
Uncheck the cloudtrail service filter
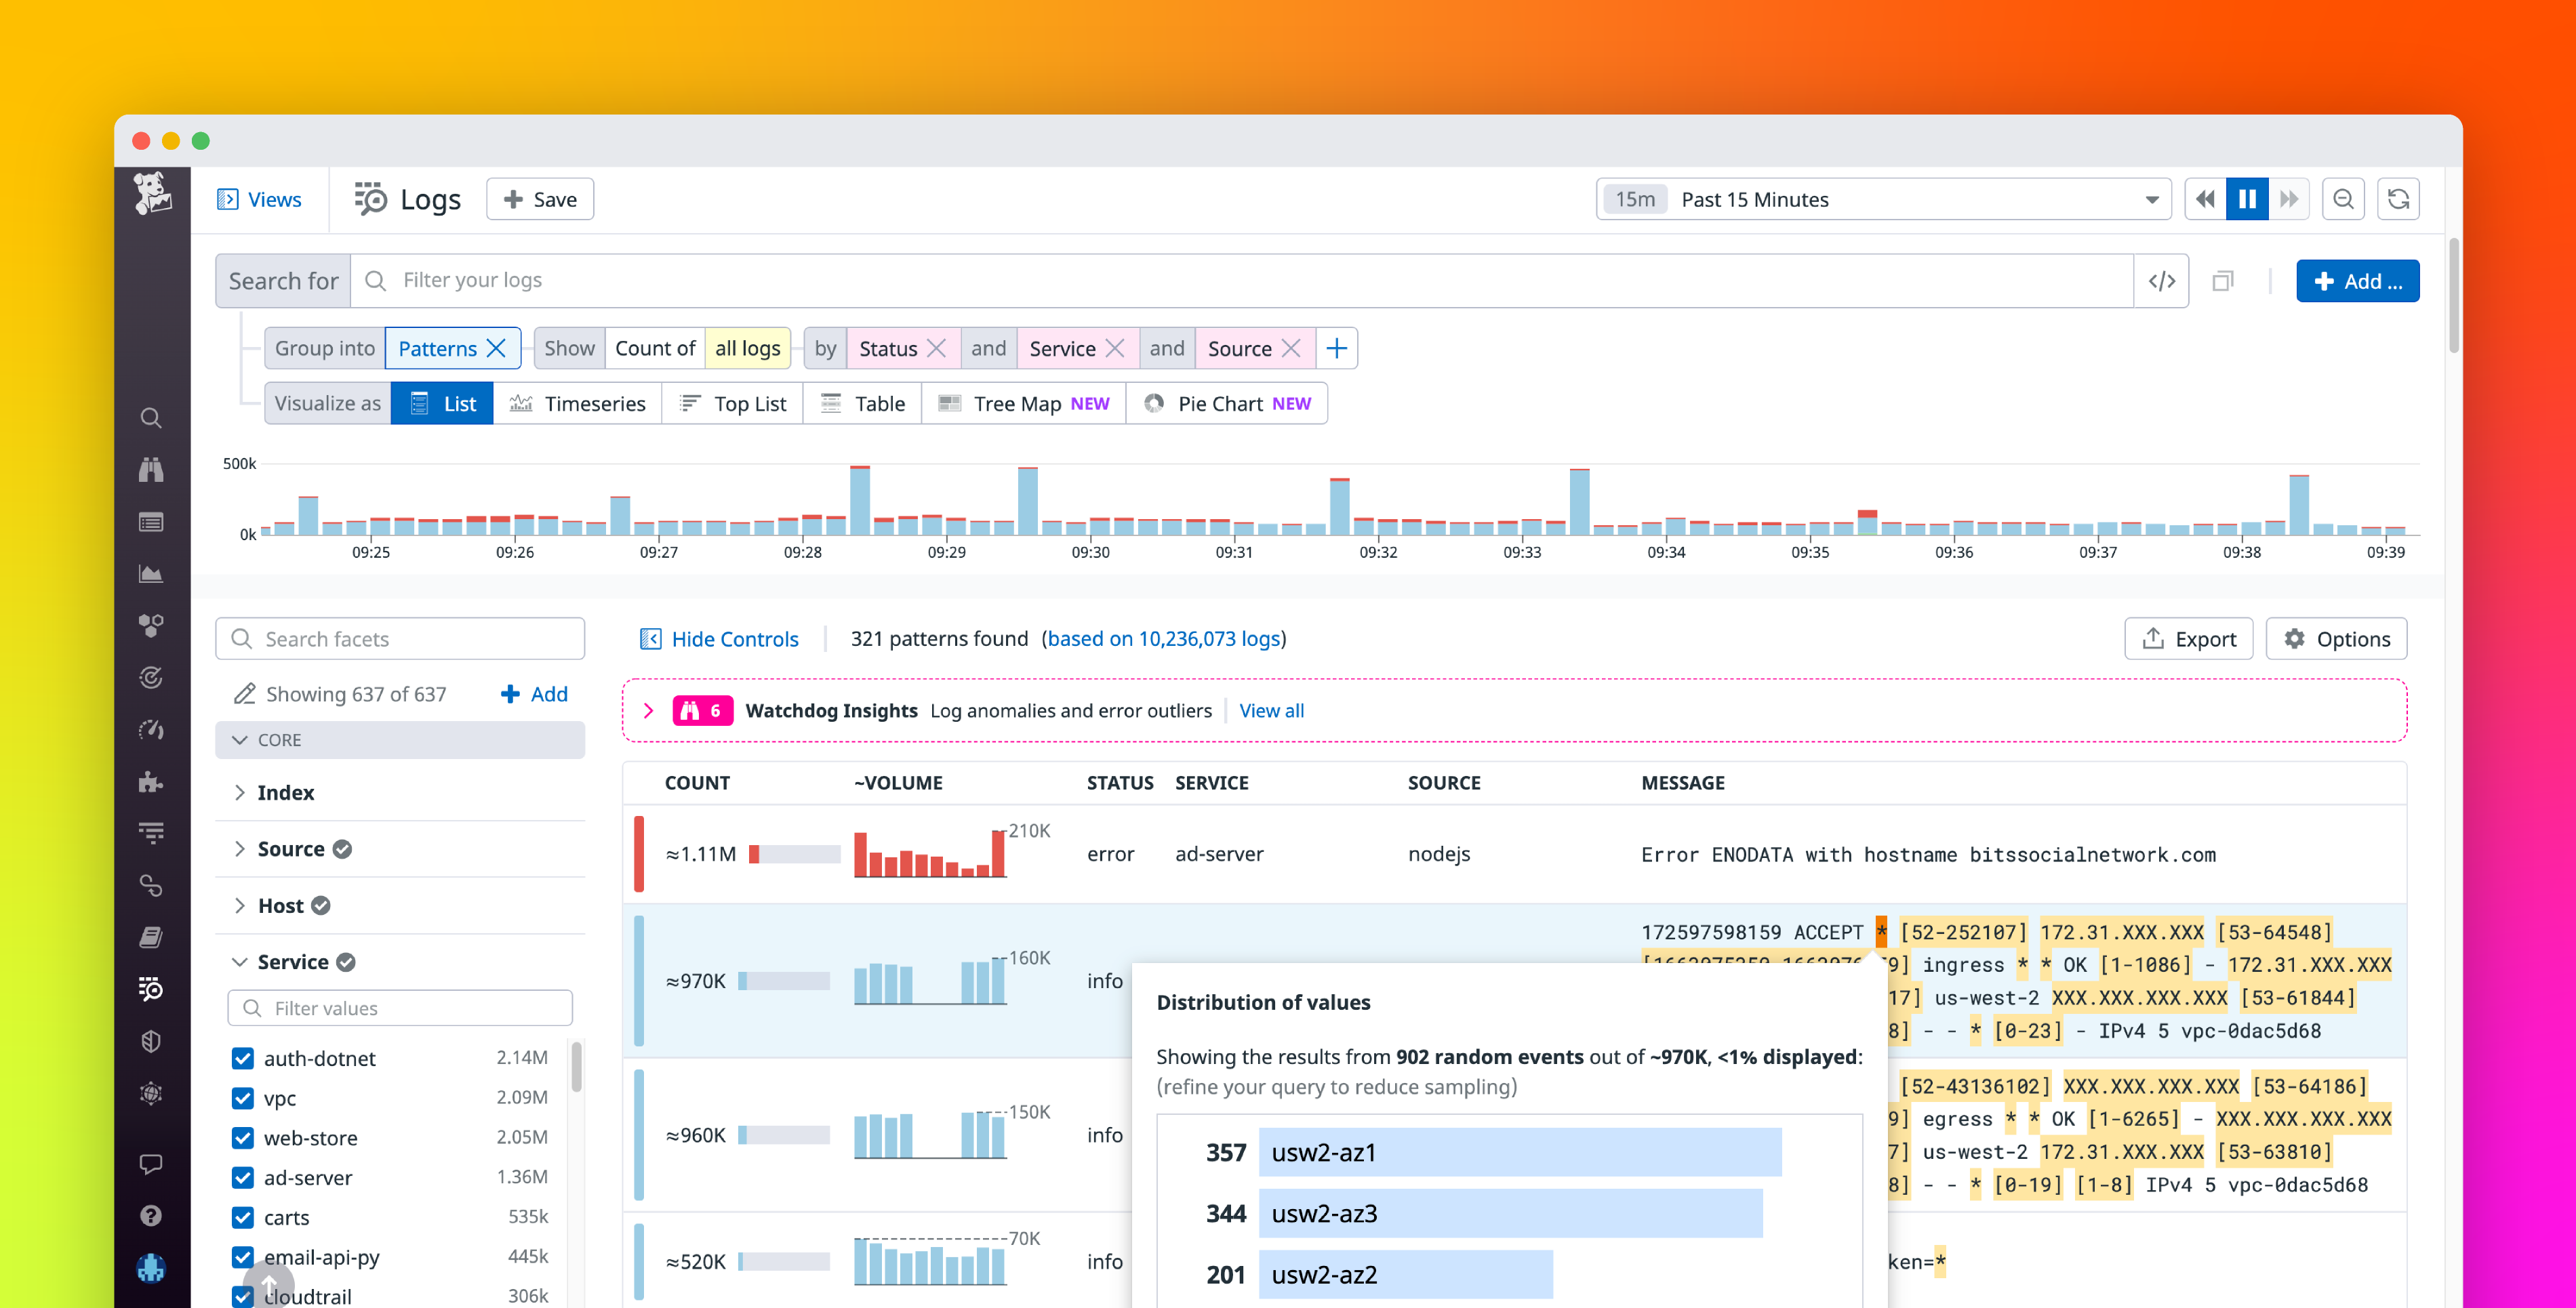pyautogui.click(x=243, y=1296)
